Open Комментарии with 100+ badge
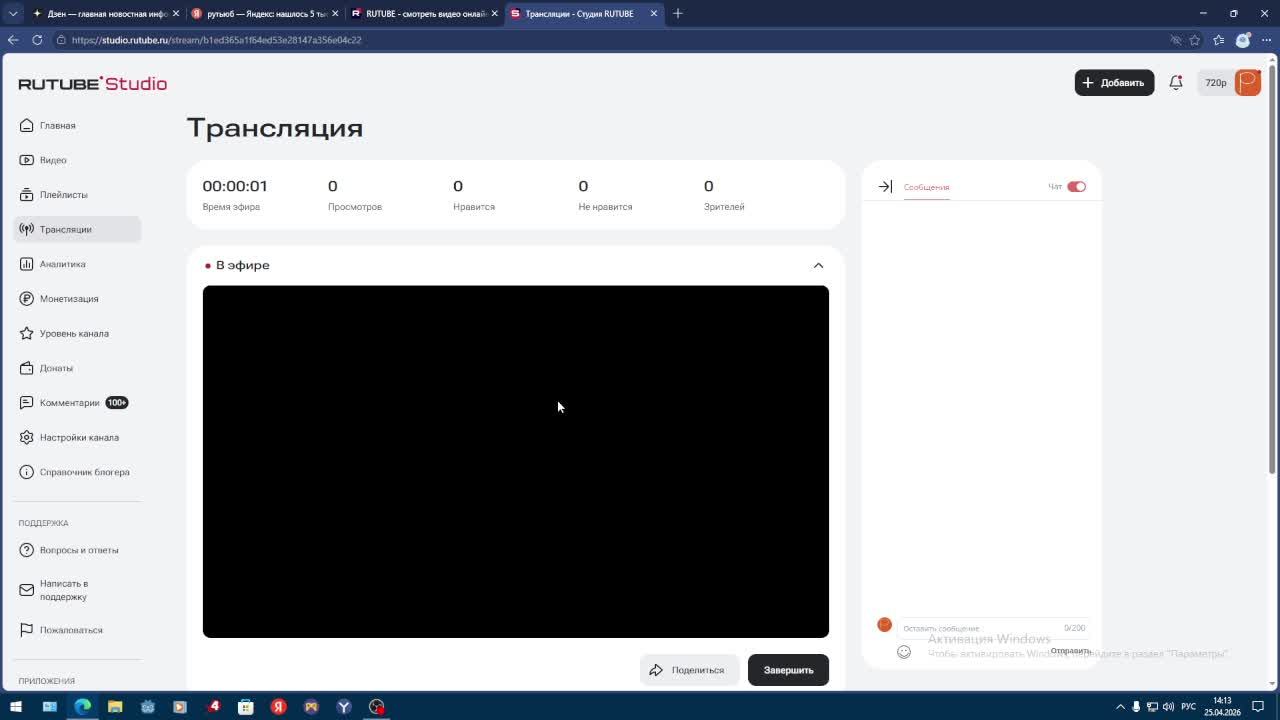This screenshot has height=720, width=1280. 75,403
